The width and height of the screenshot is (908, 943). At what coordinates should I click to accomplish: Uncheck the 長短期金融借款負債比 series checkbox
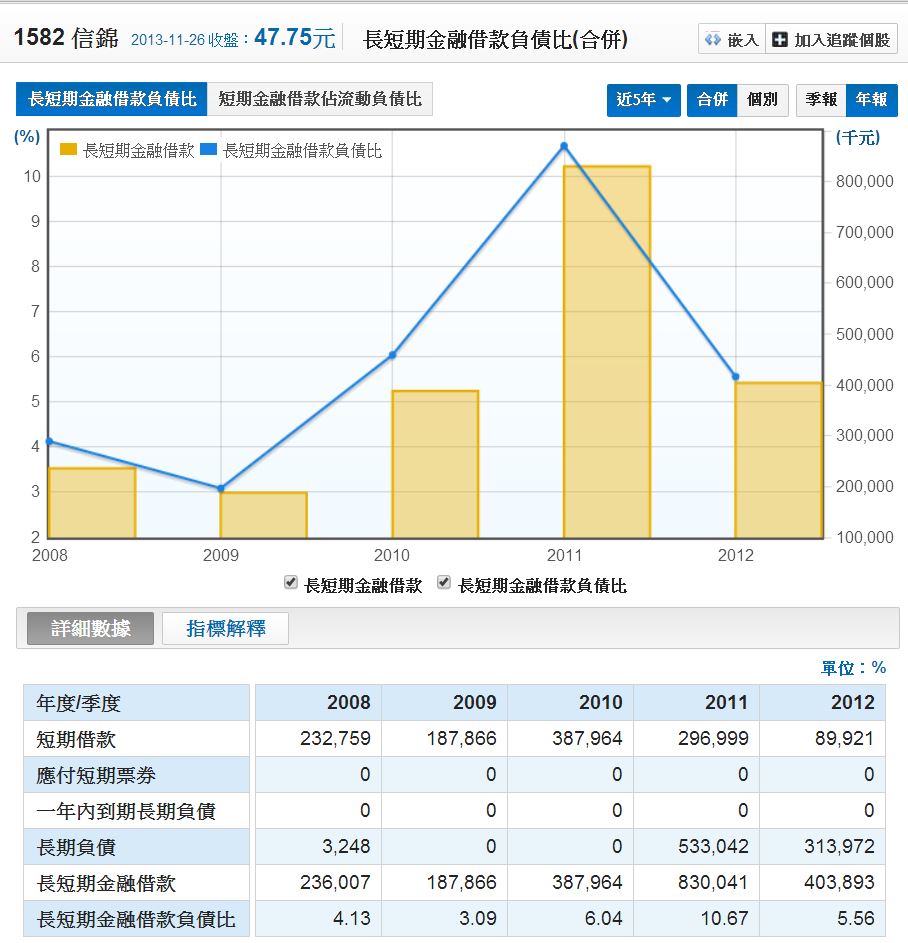pyautogui.click(x=444, y=583)
